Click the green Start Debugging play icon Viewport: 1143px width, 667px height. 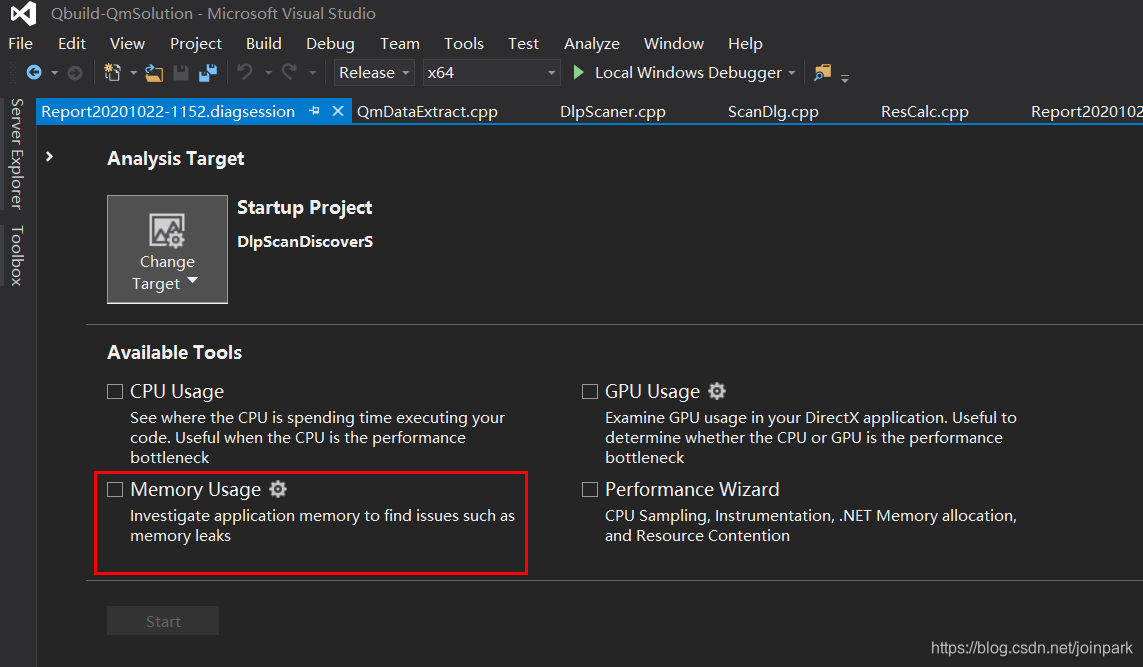click(x=579, y=72)
